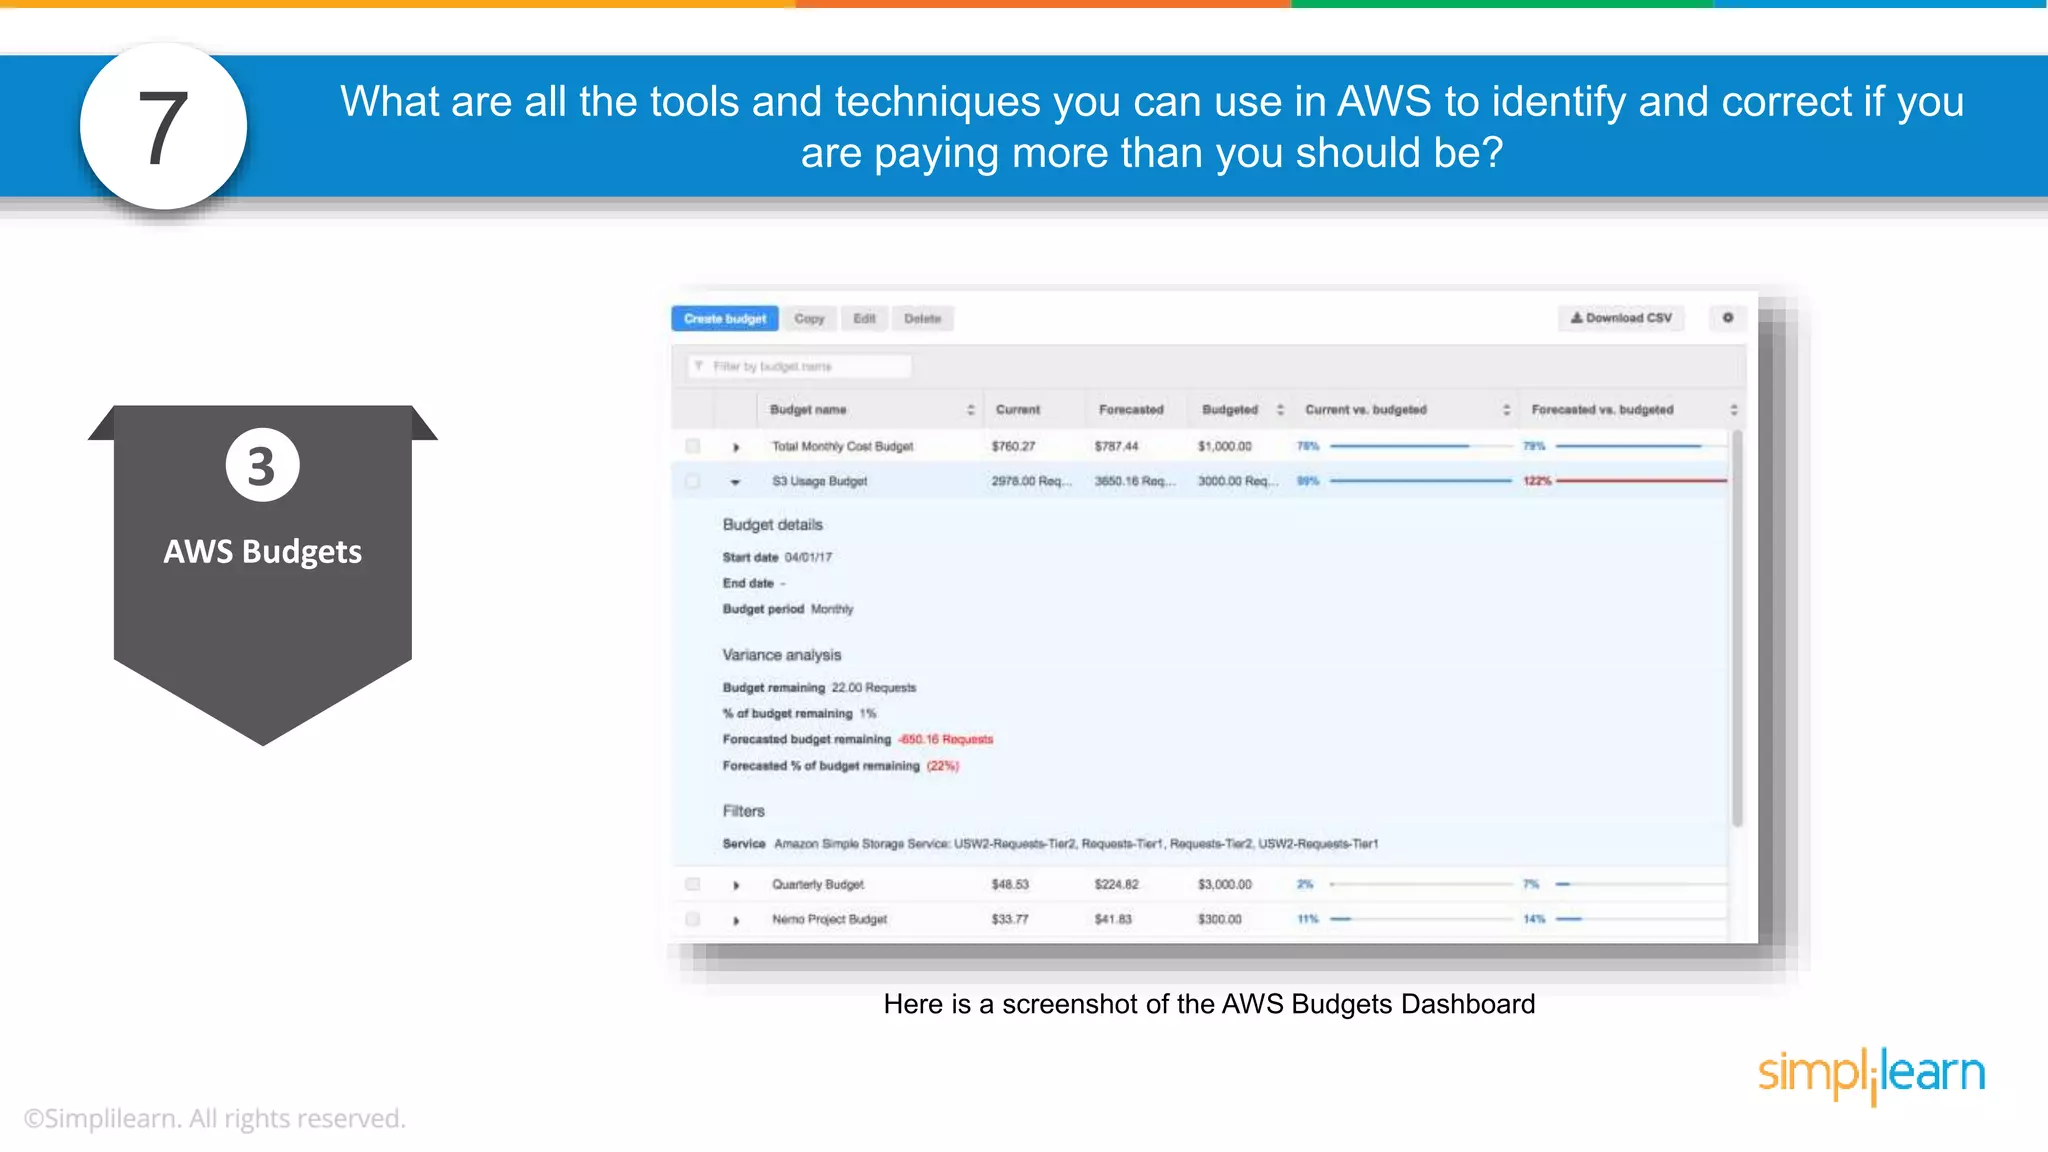Click the vertical scrollbar of budgets table
The width and height of the screenshot is (2048, 1152).
(x=1737, y=628)
